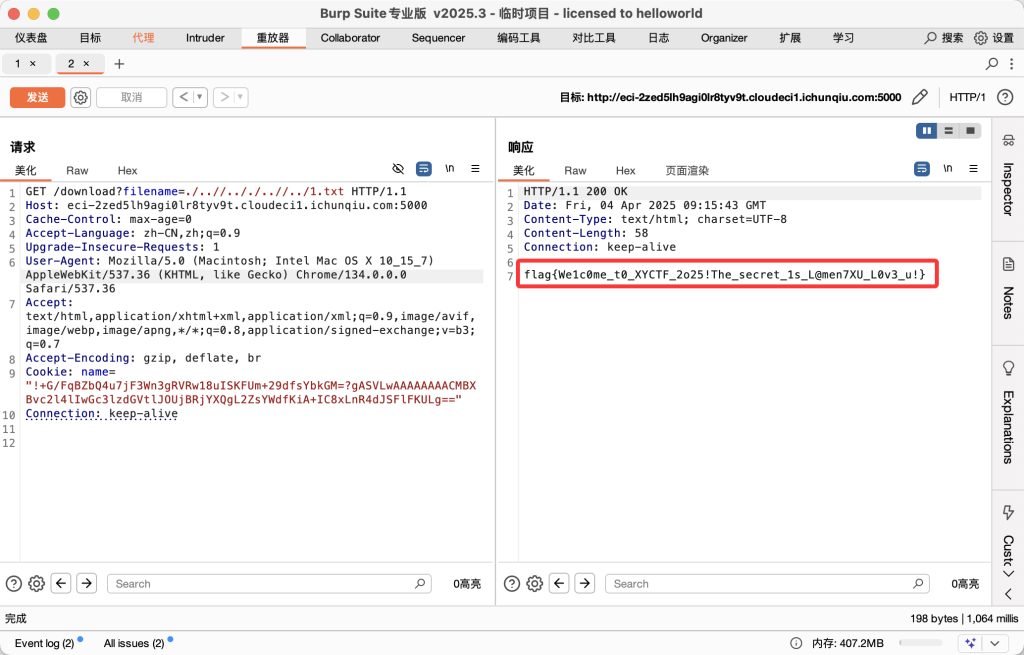Screen dimensions: 1024x655
Task: Select stacked top-bottom layout view
Action: 948,131
